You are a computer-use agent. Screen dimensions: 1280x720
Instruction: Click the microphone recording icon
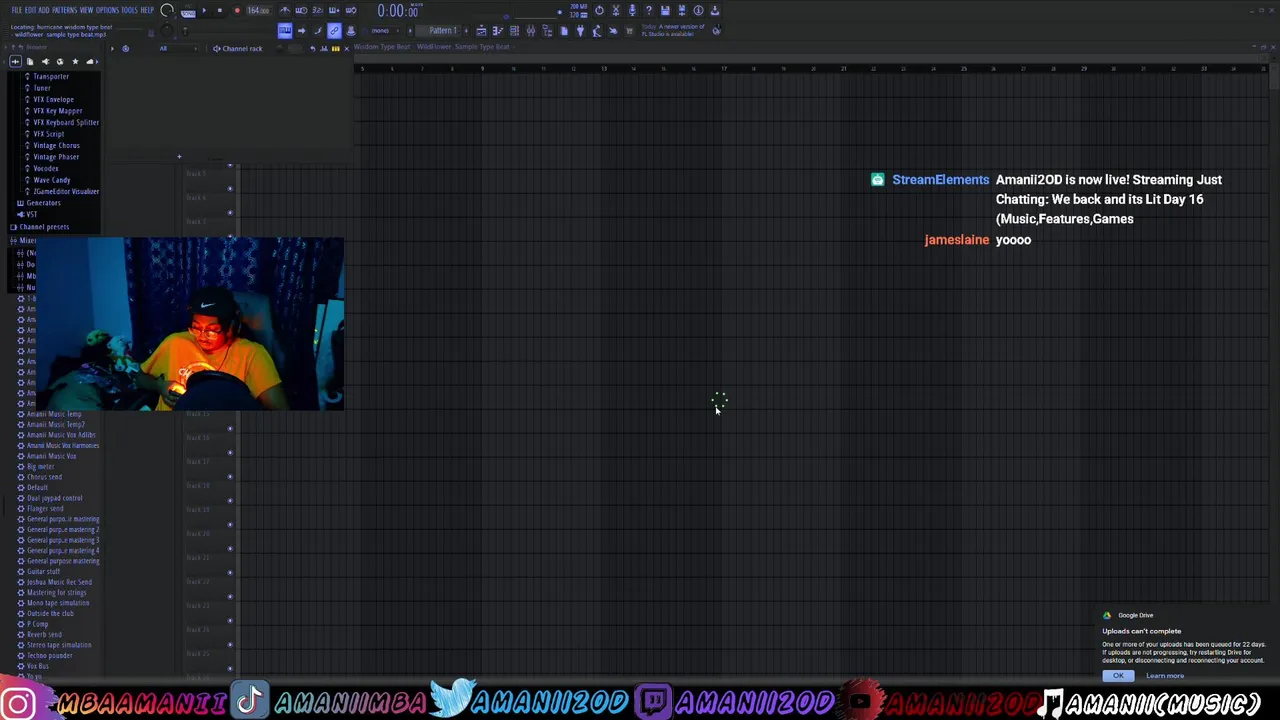coord(632,10)
